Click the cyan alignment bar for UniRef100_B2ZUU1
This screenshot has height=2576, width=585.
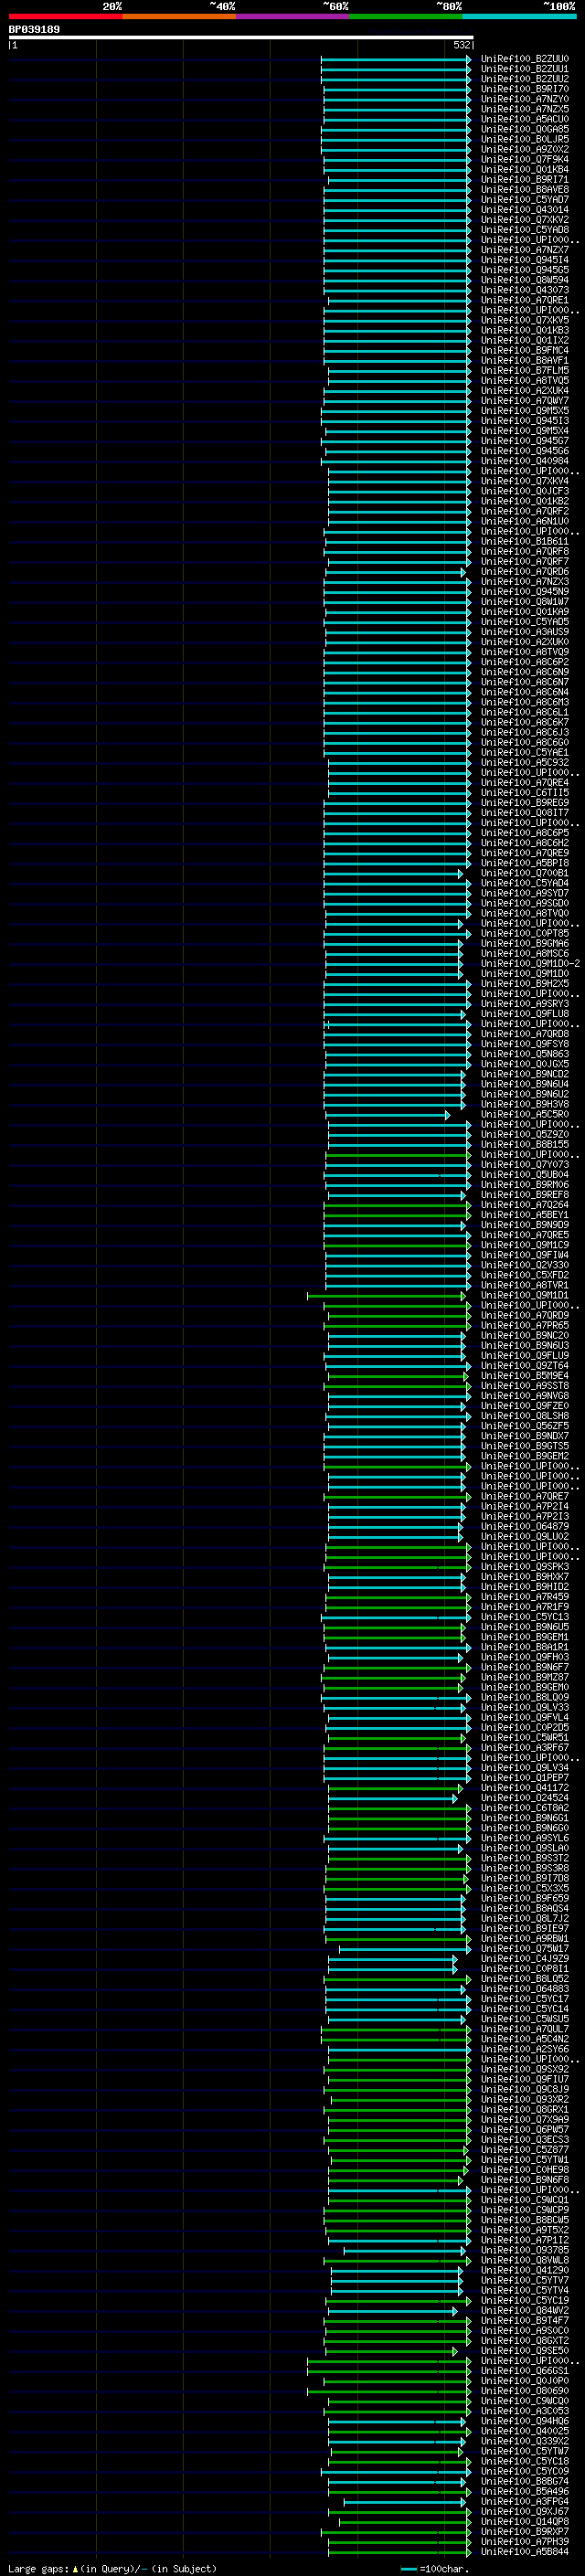(396, 69)
